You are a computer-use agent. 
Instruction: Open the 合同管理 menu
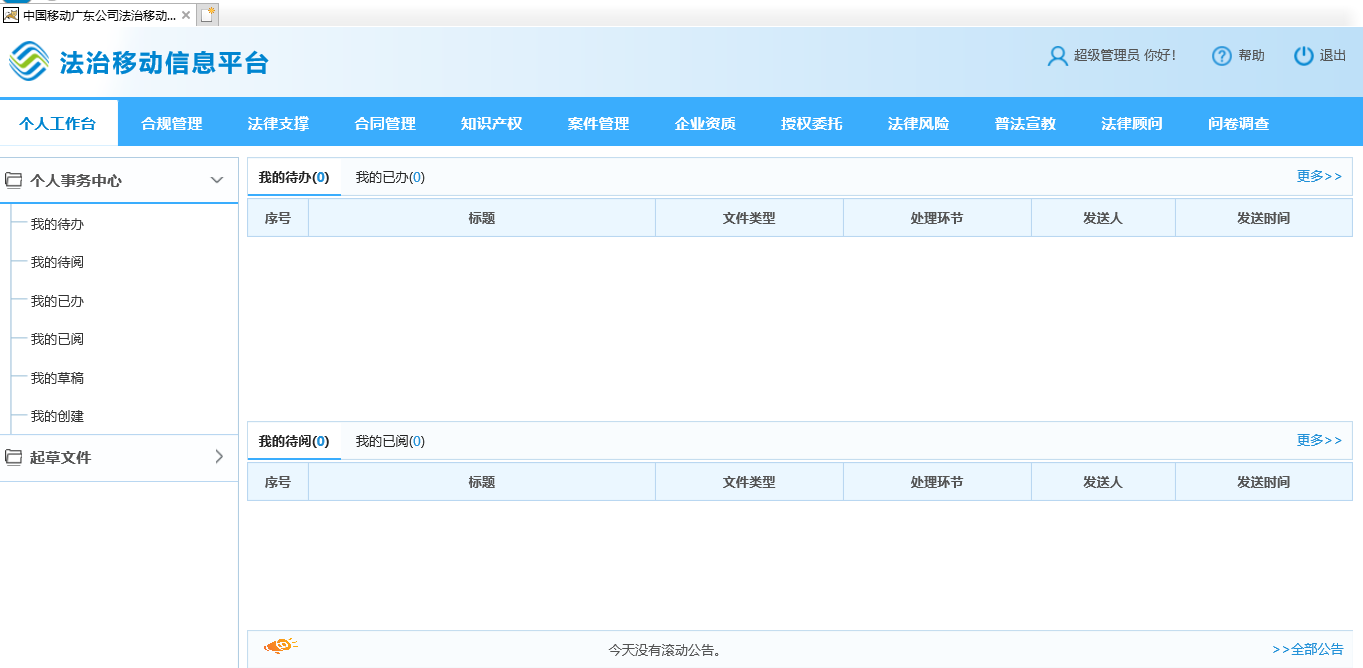[x=385, y=124]
